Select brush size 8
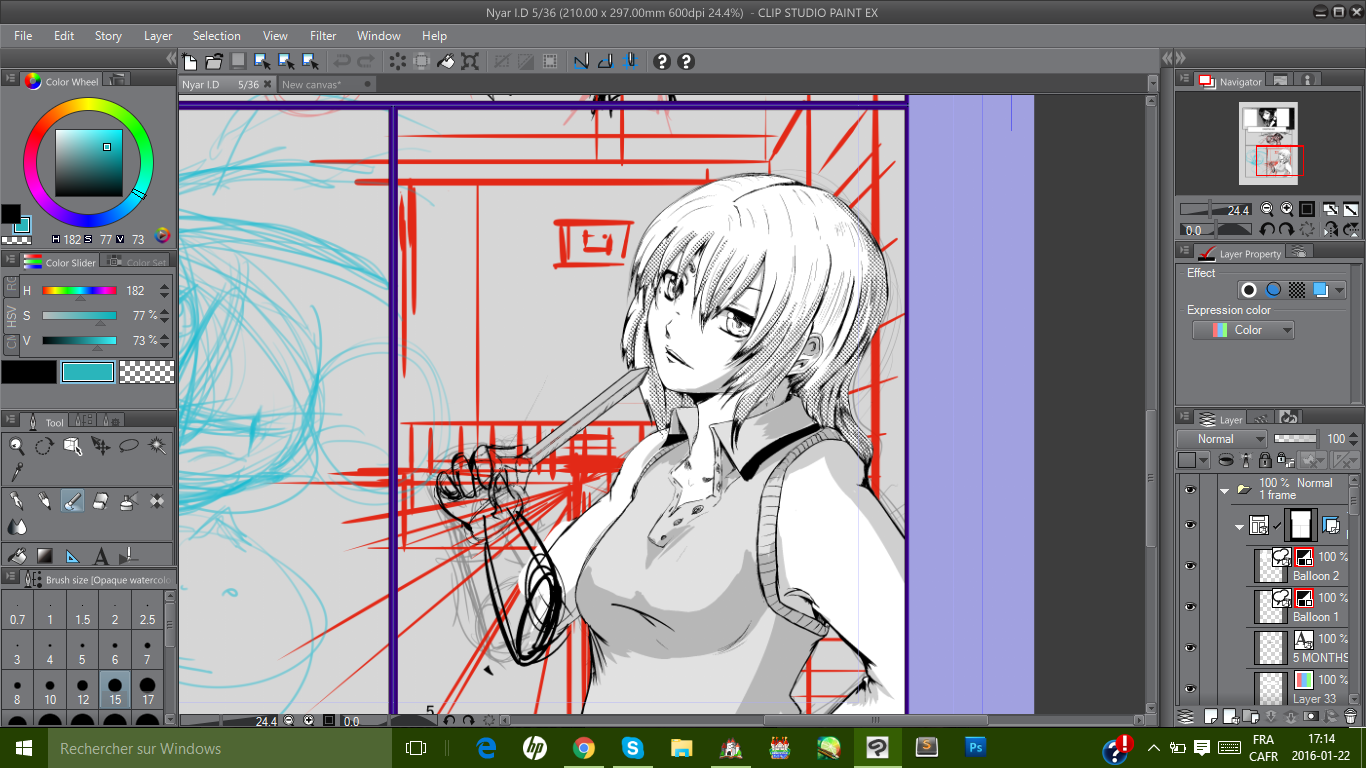 coord(17,691)
